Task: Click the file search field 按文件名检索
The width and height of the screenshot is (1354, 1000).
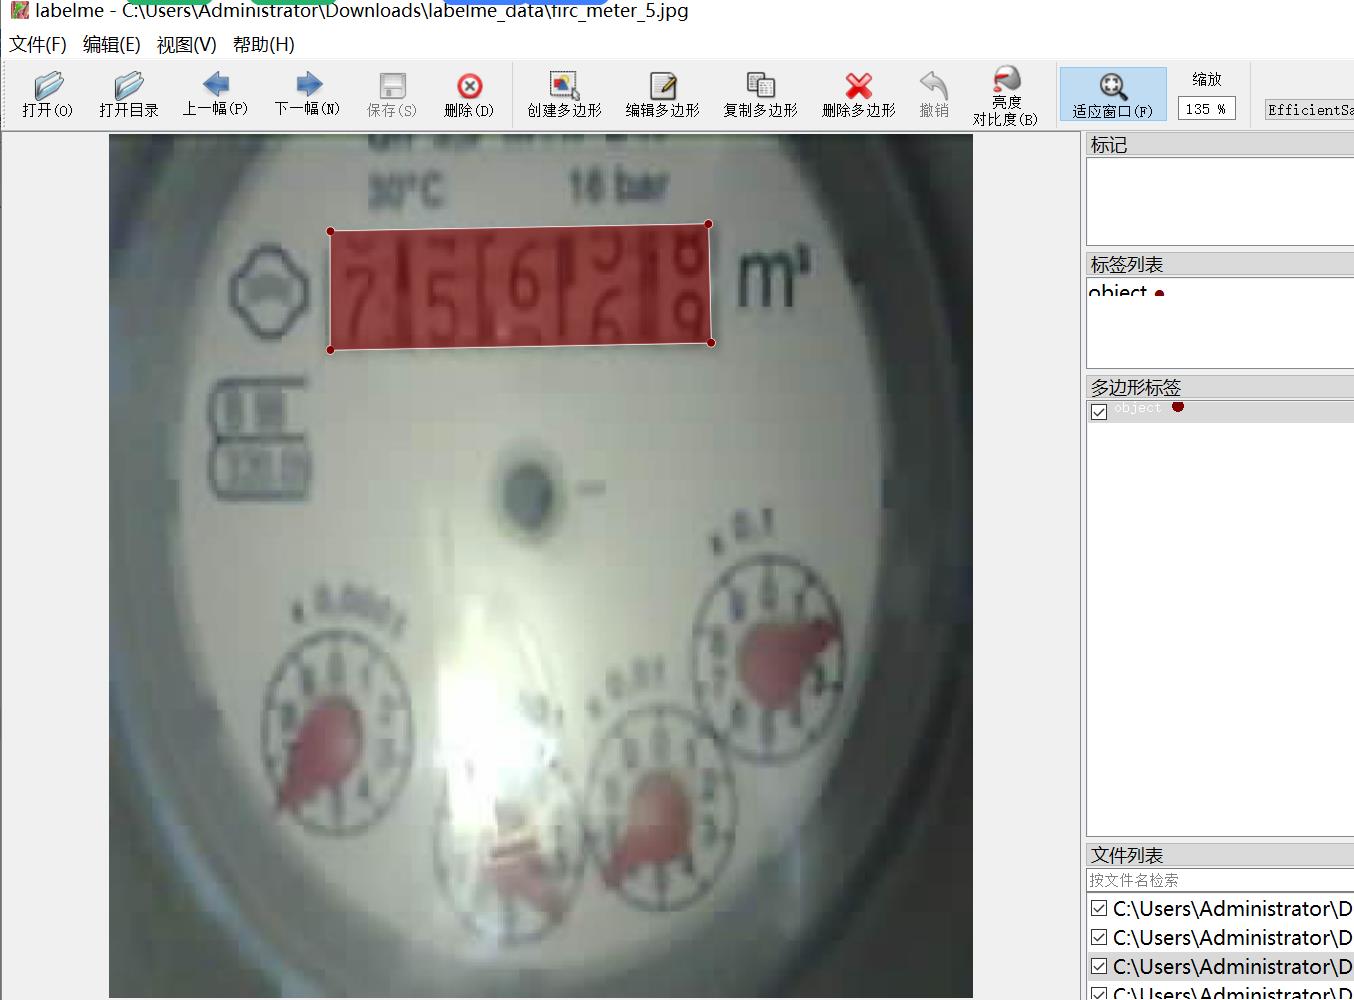Action: tap(1220, 880)
